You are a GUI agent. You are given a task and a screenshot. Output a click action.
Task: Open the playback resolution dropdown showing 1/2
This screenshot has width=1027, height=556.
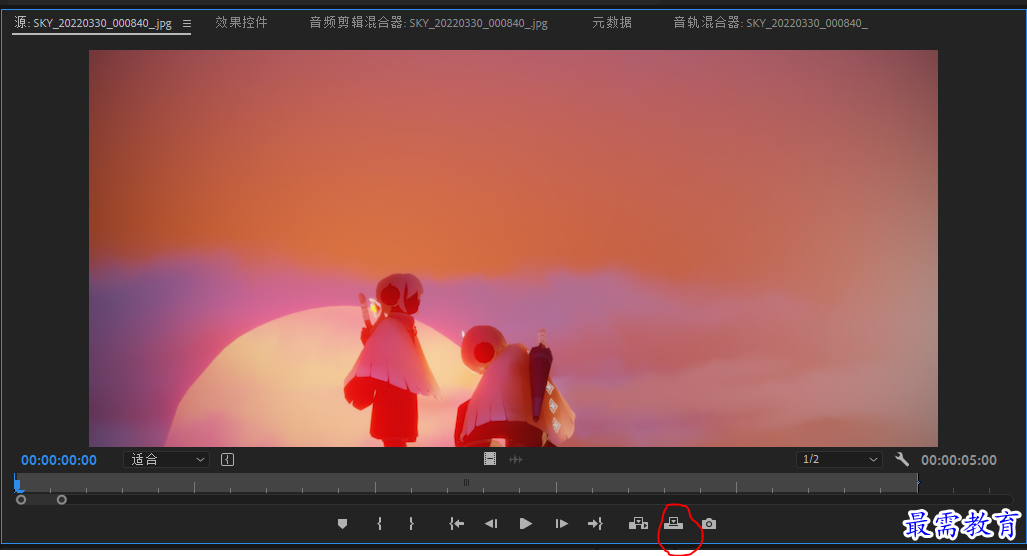[x=839, y=460]
